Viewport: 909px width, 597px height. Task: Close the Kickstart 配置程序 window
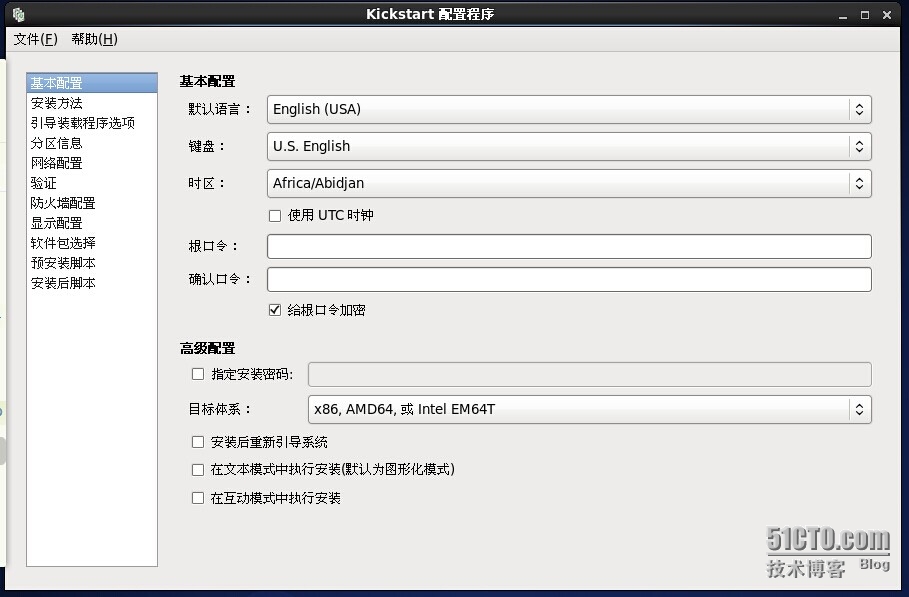click(x=887, y=15)
